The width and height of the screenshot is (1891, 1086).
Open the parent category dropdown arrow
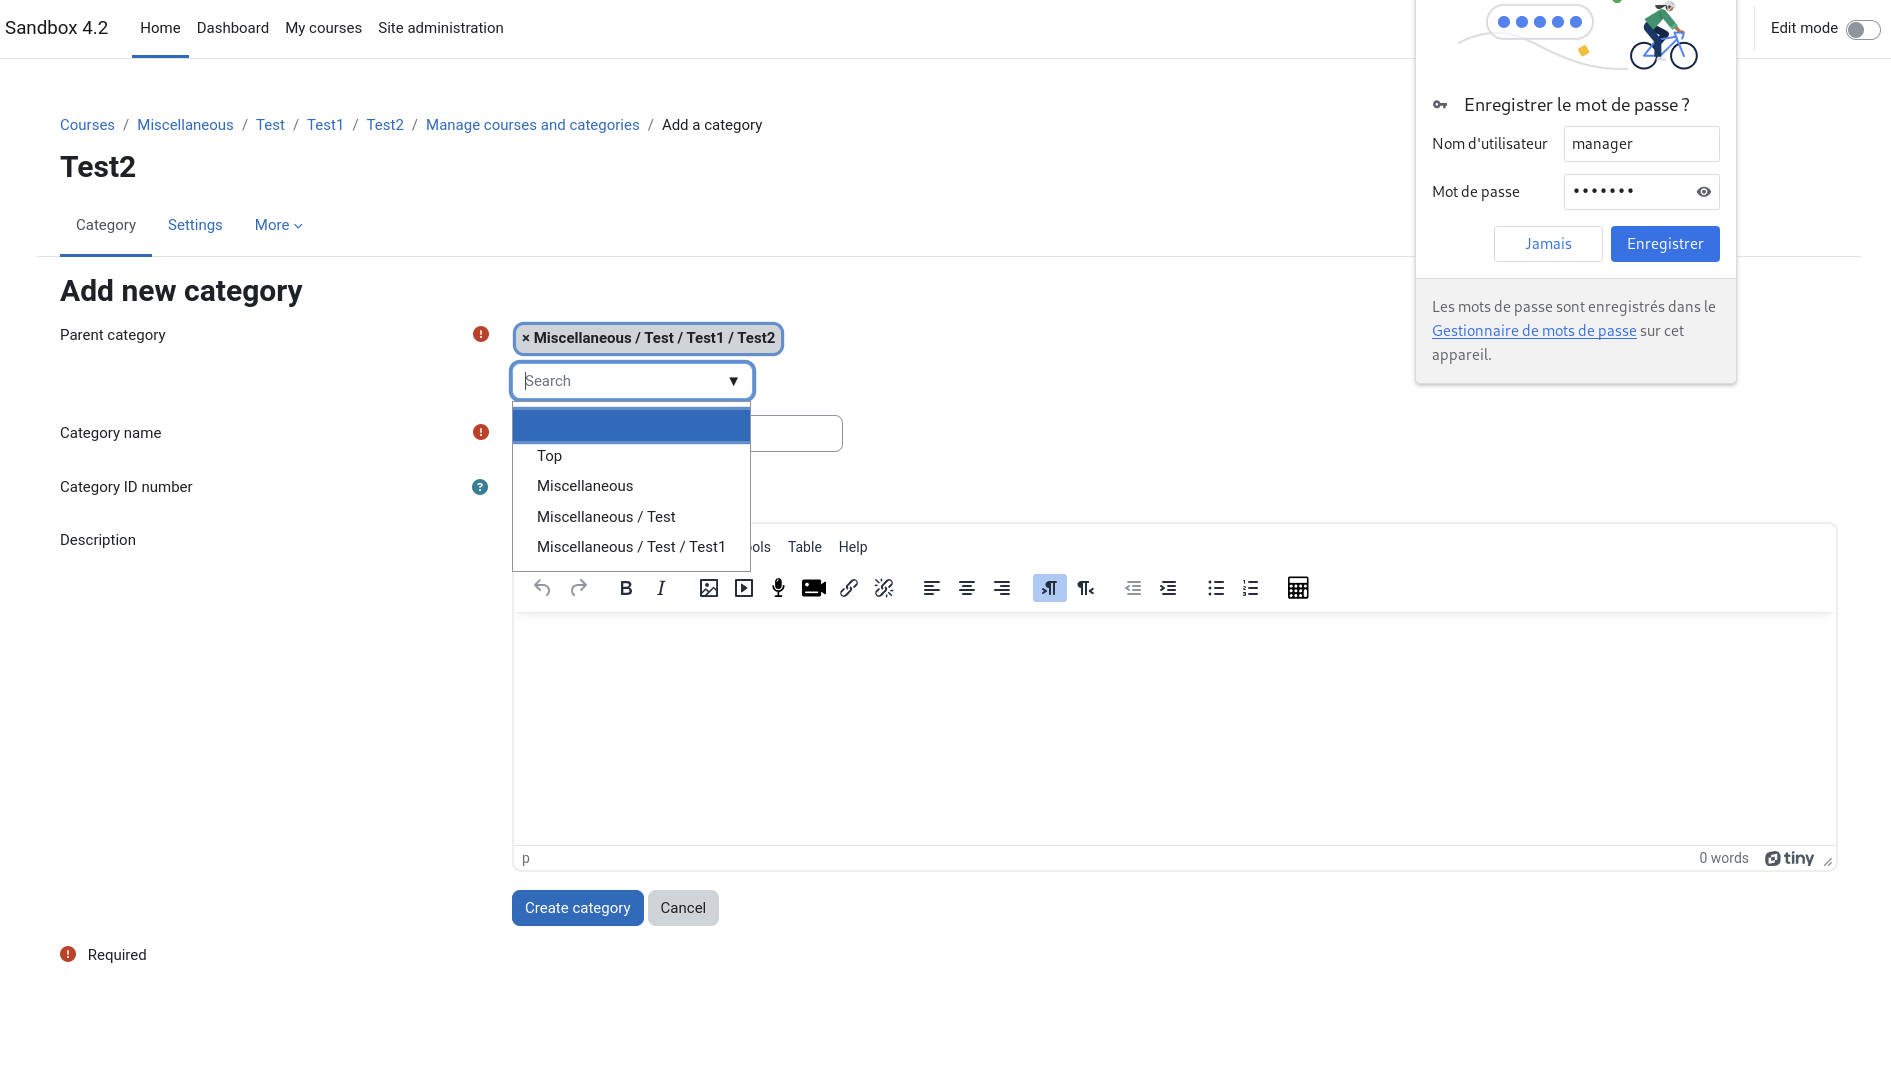click(733, 381)
